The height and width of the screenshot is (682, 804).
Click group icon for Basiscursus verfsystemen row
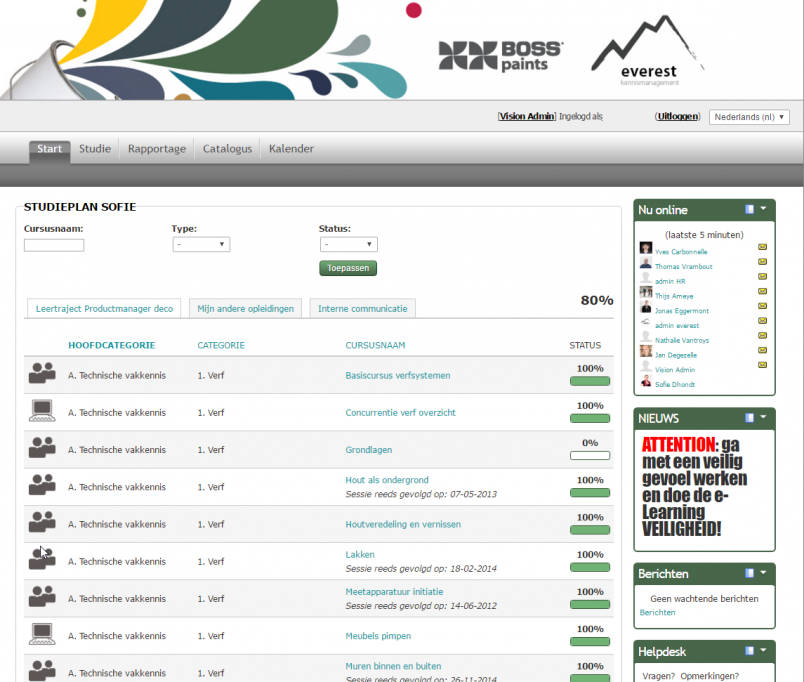point(42,373)
